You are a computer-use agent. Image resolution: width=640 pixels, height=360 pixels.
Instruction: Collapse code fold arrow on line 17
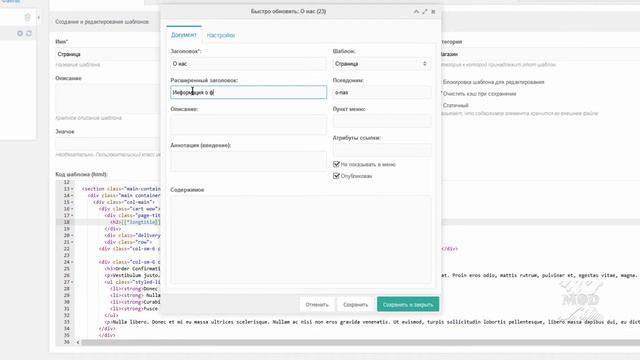[x=73, y=216]
